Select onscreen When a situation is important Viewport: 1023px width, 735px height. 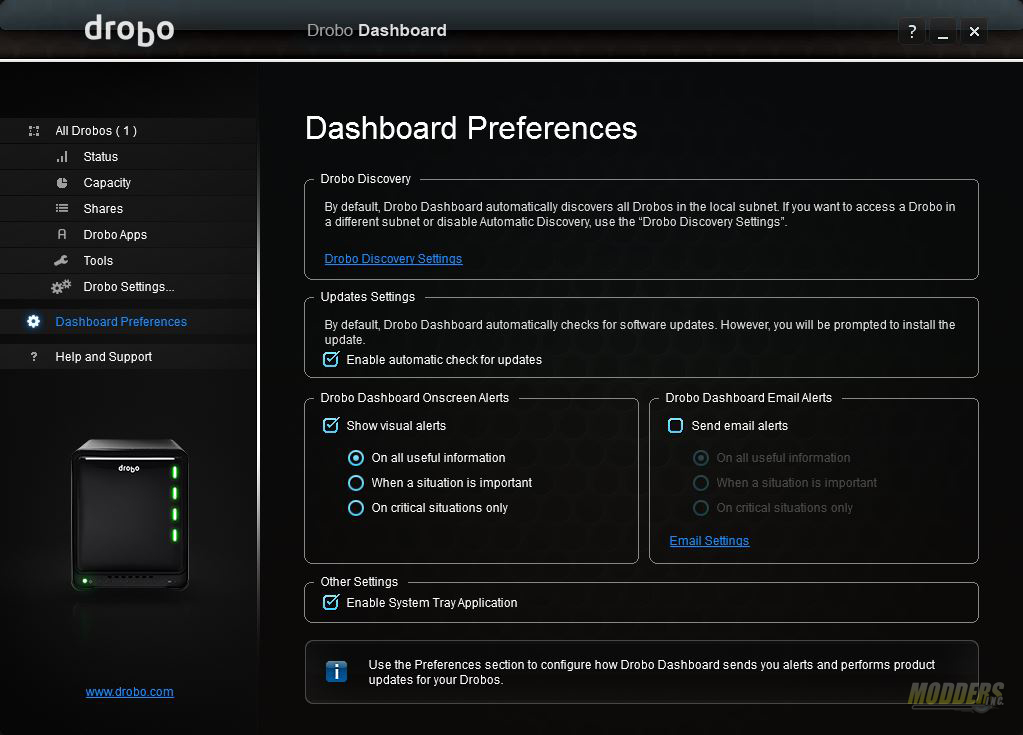pos(356,483)
